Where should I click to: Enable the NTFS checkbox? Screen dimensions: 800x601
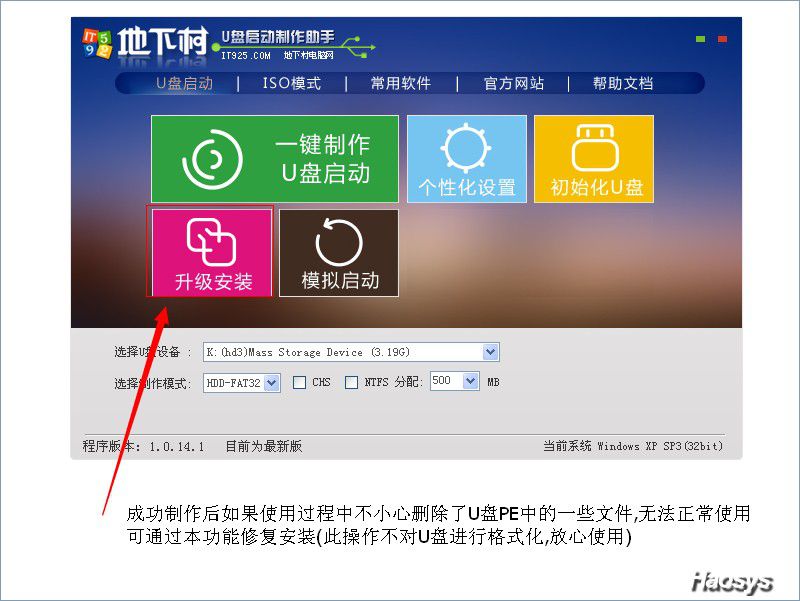[x=351, y=382]
